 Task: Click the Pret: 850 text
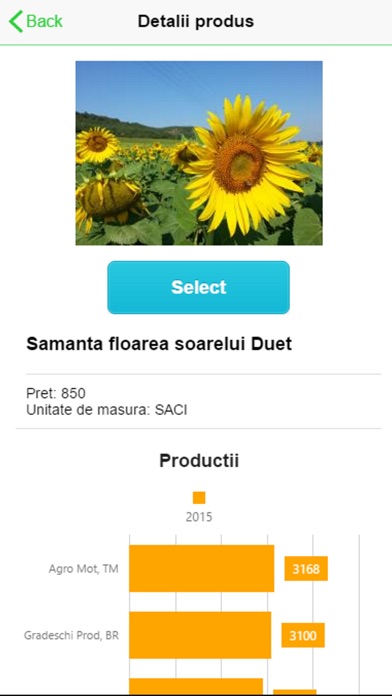56,393
